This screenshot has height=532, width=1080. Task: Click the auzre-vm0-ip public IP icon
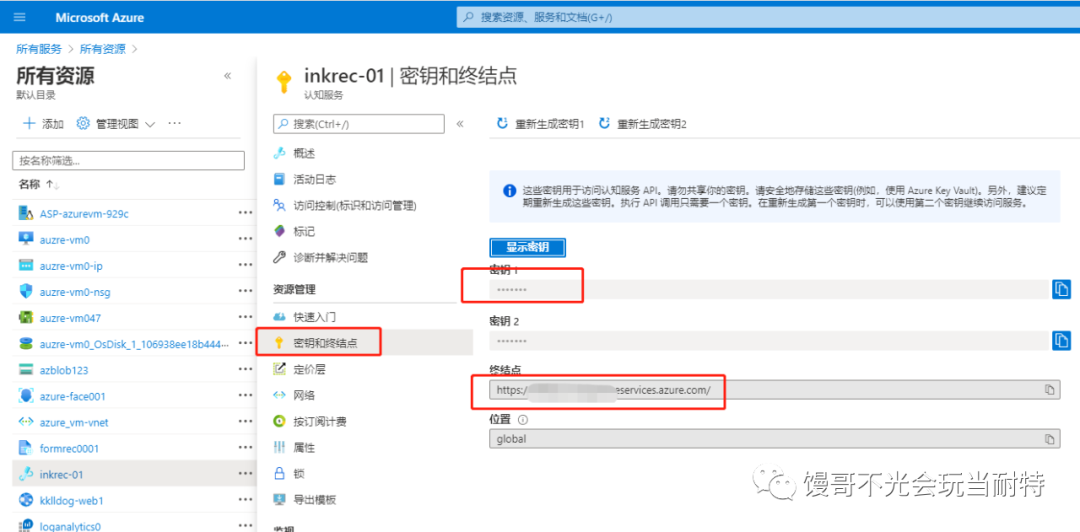coord(26,265)
